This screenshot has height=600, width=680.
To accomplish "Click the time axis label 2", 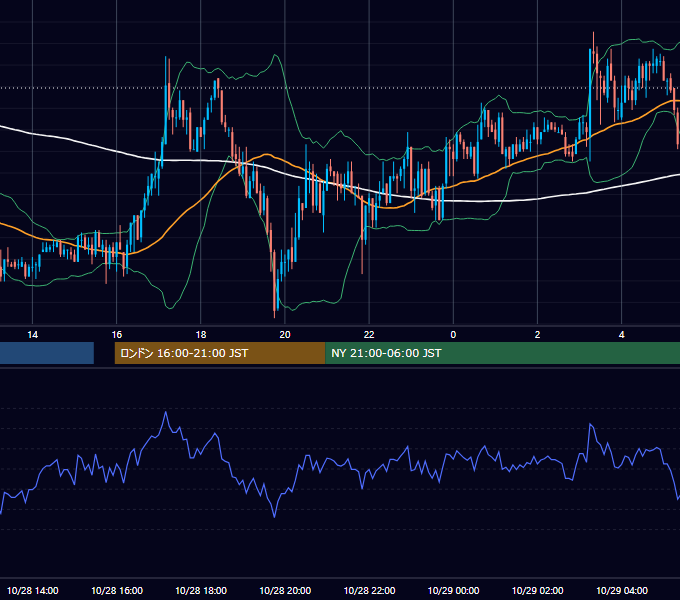I will (537, 335).
